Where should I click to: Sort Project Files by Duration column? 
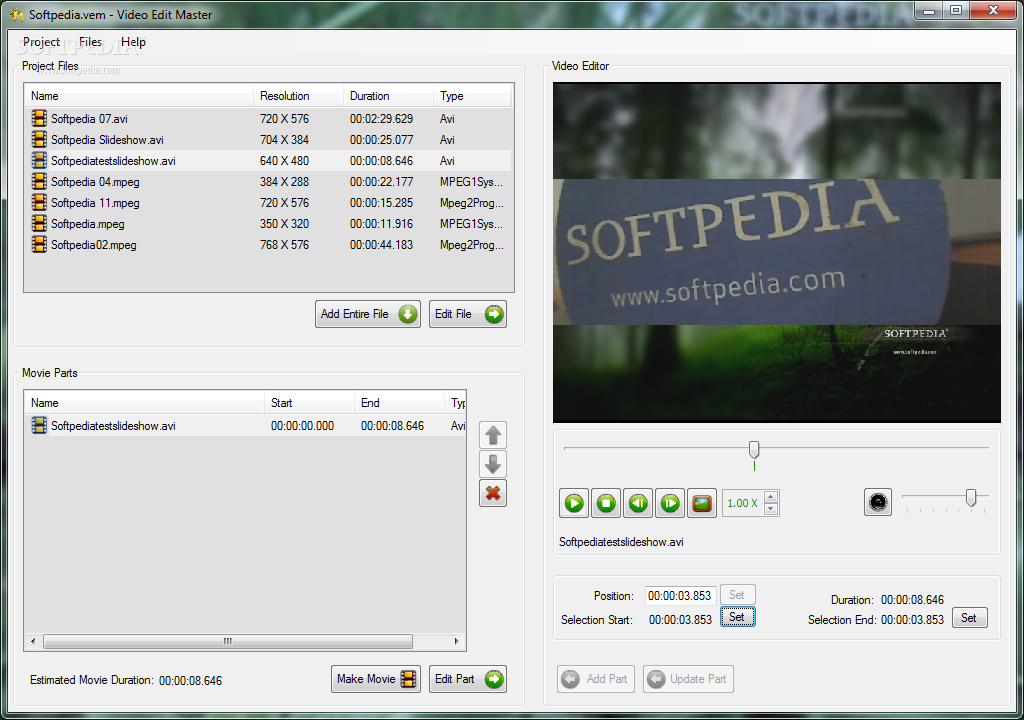tap(388, 96)
